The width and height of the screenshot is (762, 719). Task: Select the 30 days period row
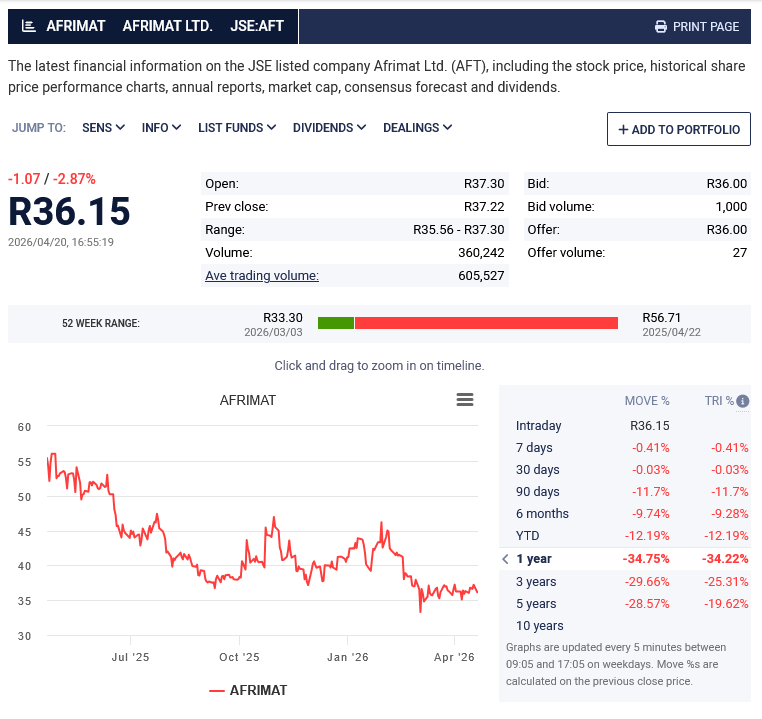(x=624, y=470)
